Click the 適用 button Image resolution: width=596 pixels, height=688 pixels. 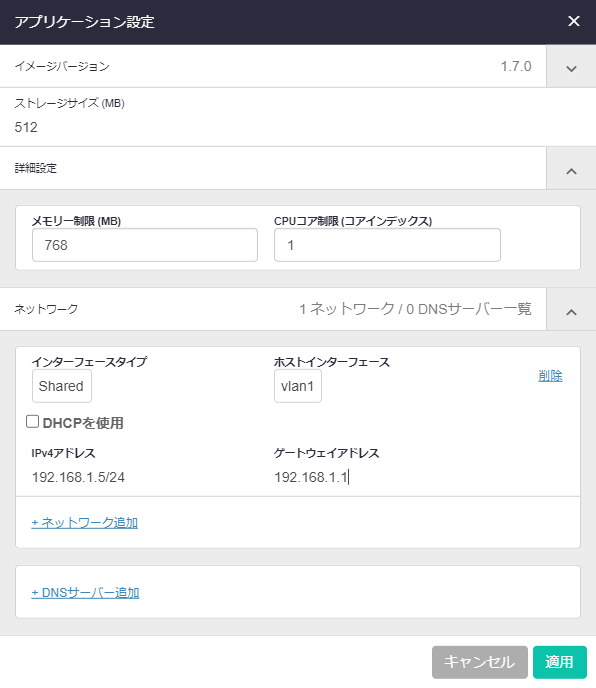(x=560, y=662)
